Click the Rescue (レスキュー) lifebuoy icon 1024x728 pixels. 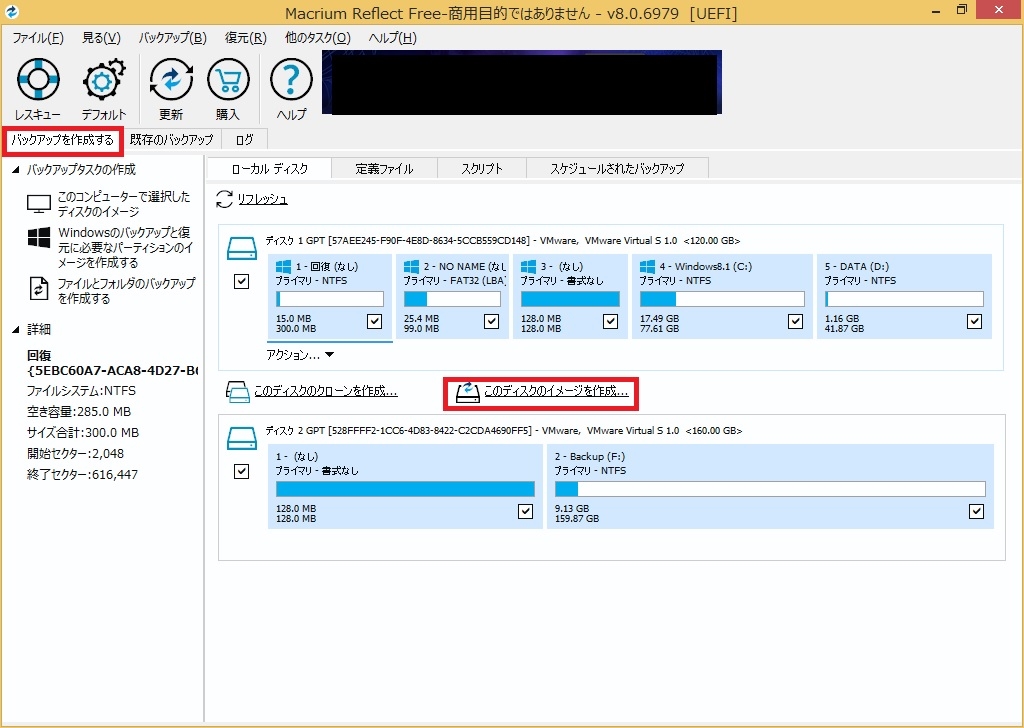click(39, 80)
